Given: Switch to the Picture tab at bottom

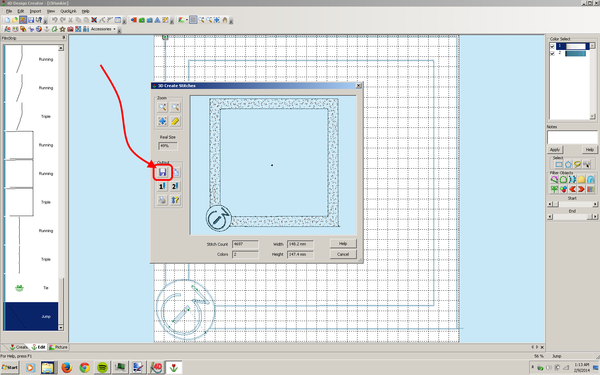Looking at the screenshot, I should [59, 347].
